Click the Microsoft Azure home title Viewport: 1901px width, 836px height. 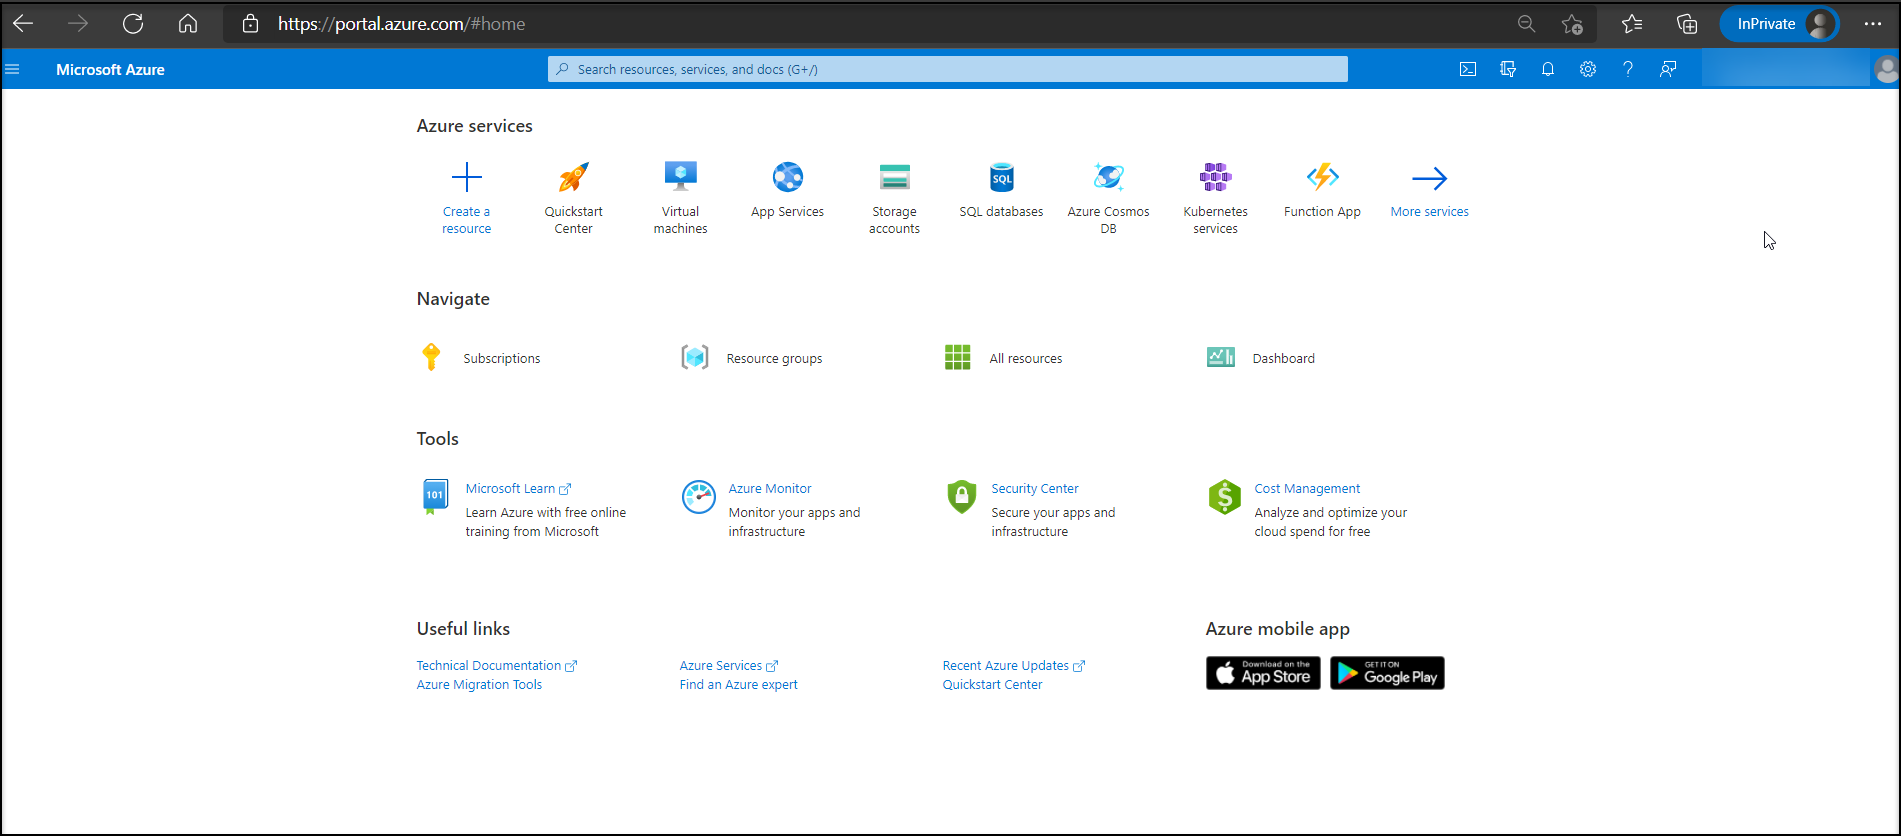(x=110, y=69)
